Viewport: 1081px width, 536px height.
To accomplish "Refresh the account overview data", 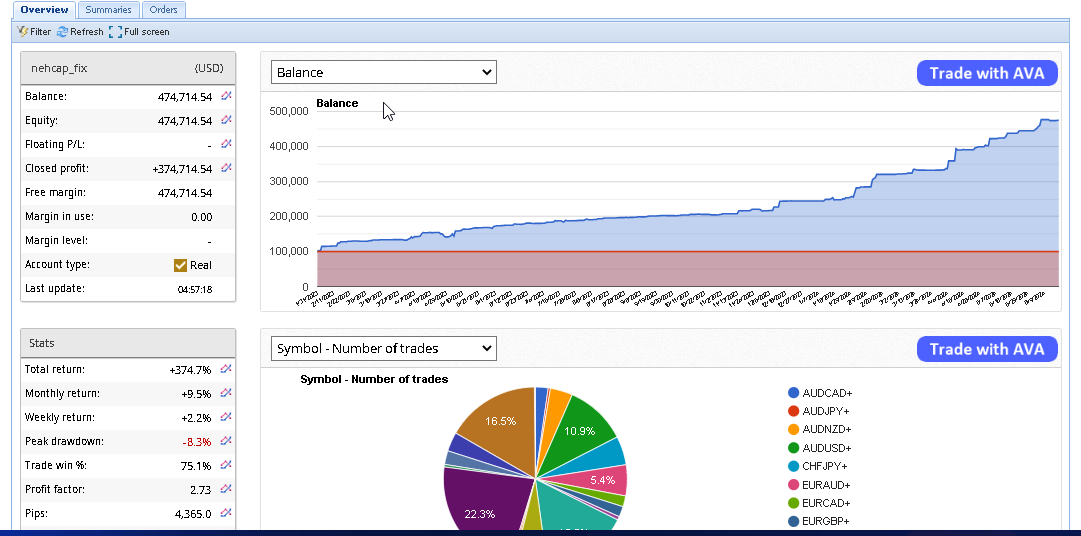I will (x=80, y=32).
